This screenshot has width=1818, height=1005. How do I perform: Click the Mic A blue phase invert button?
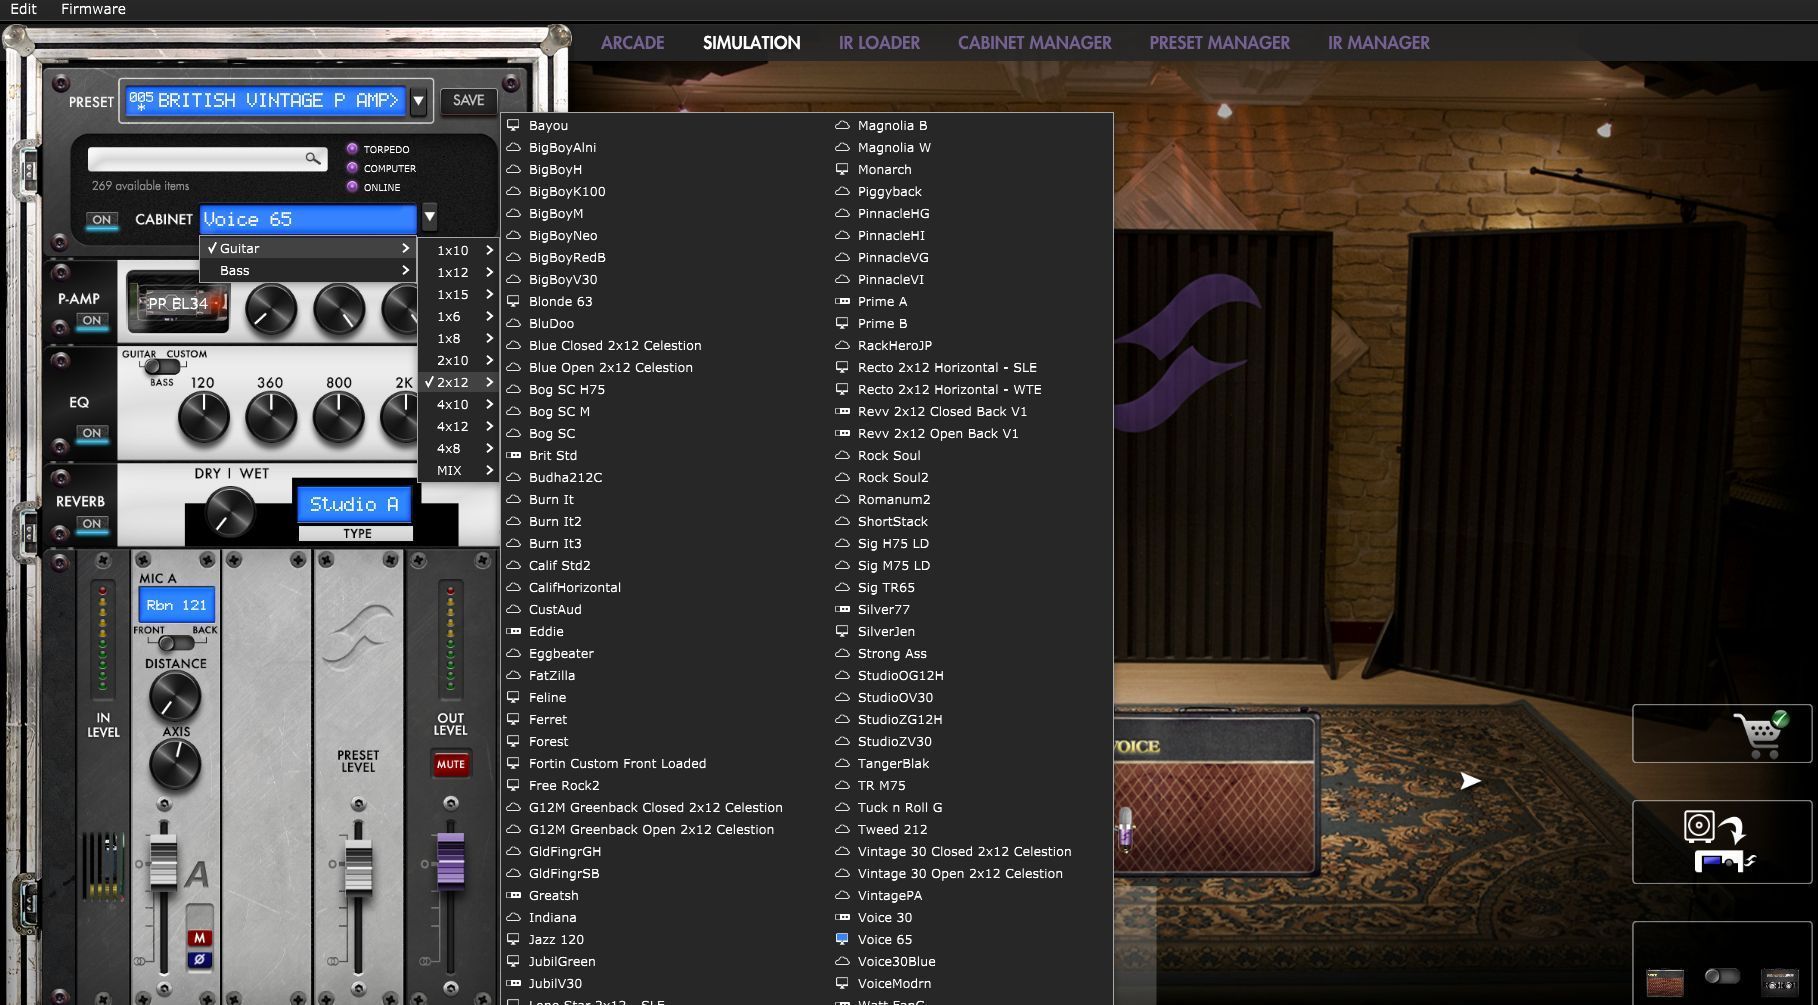[x=199, y=961]
